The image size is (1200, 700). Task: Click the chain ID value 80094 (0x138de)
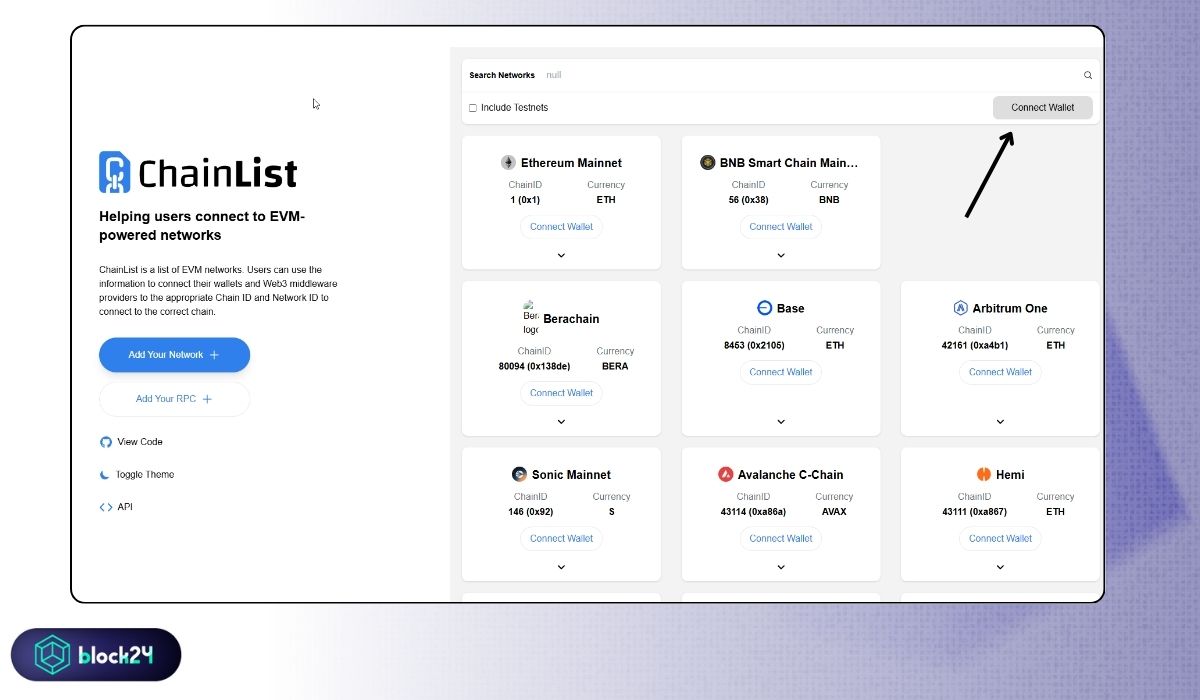pos(534,366)
